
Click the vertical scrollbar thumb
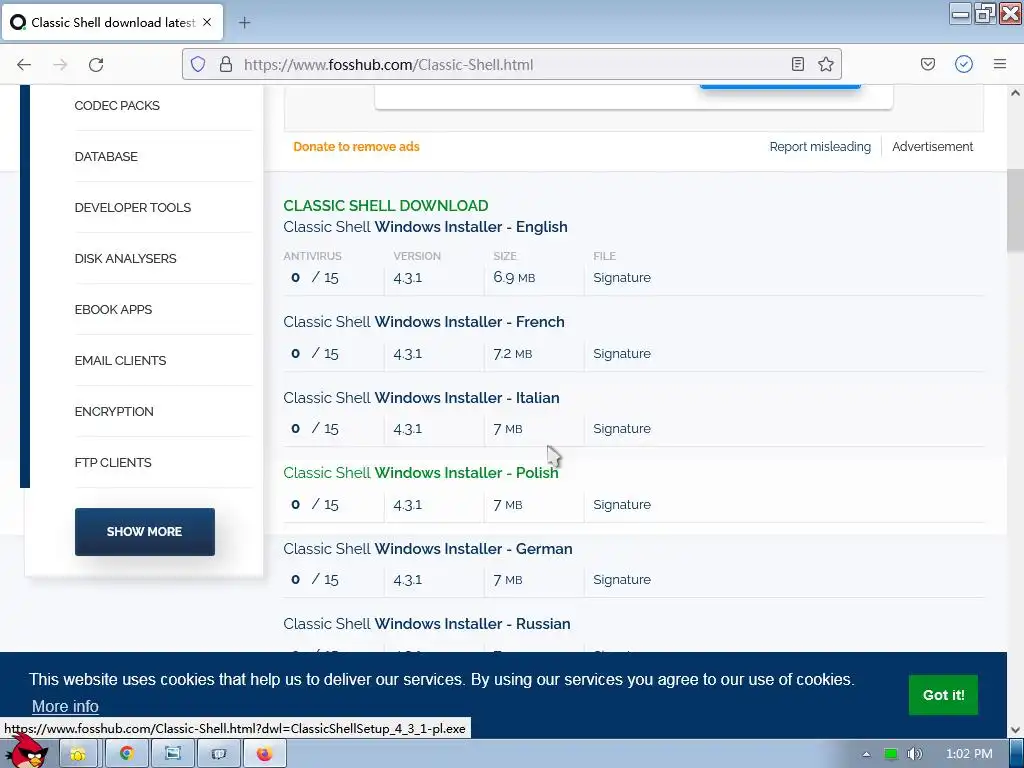coord(1015,210)
